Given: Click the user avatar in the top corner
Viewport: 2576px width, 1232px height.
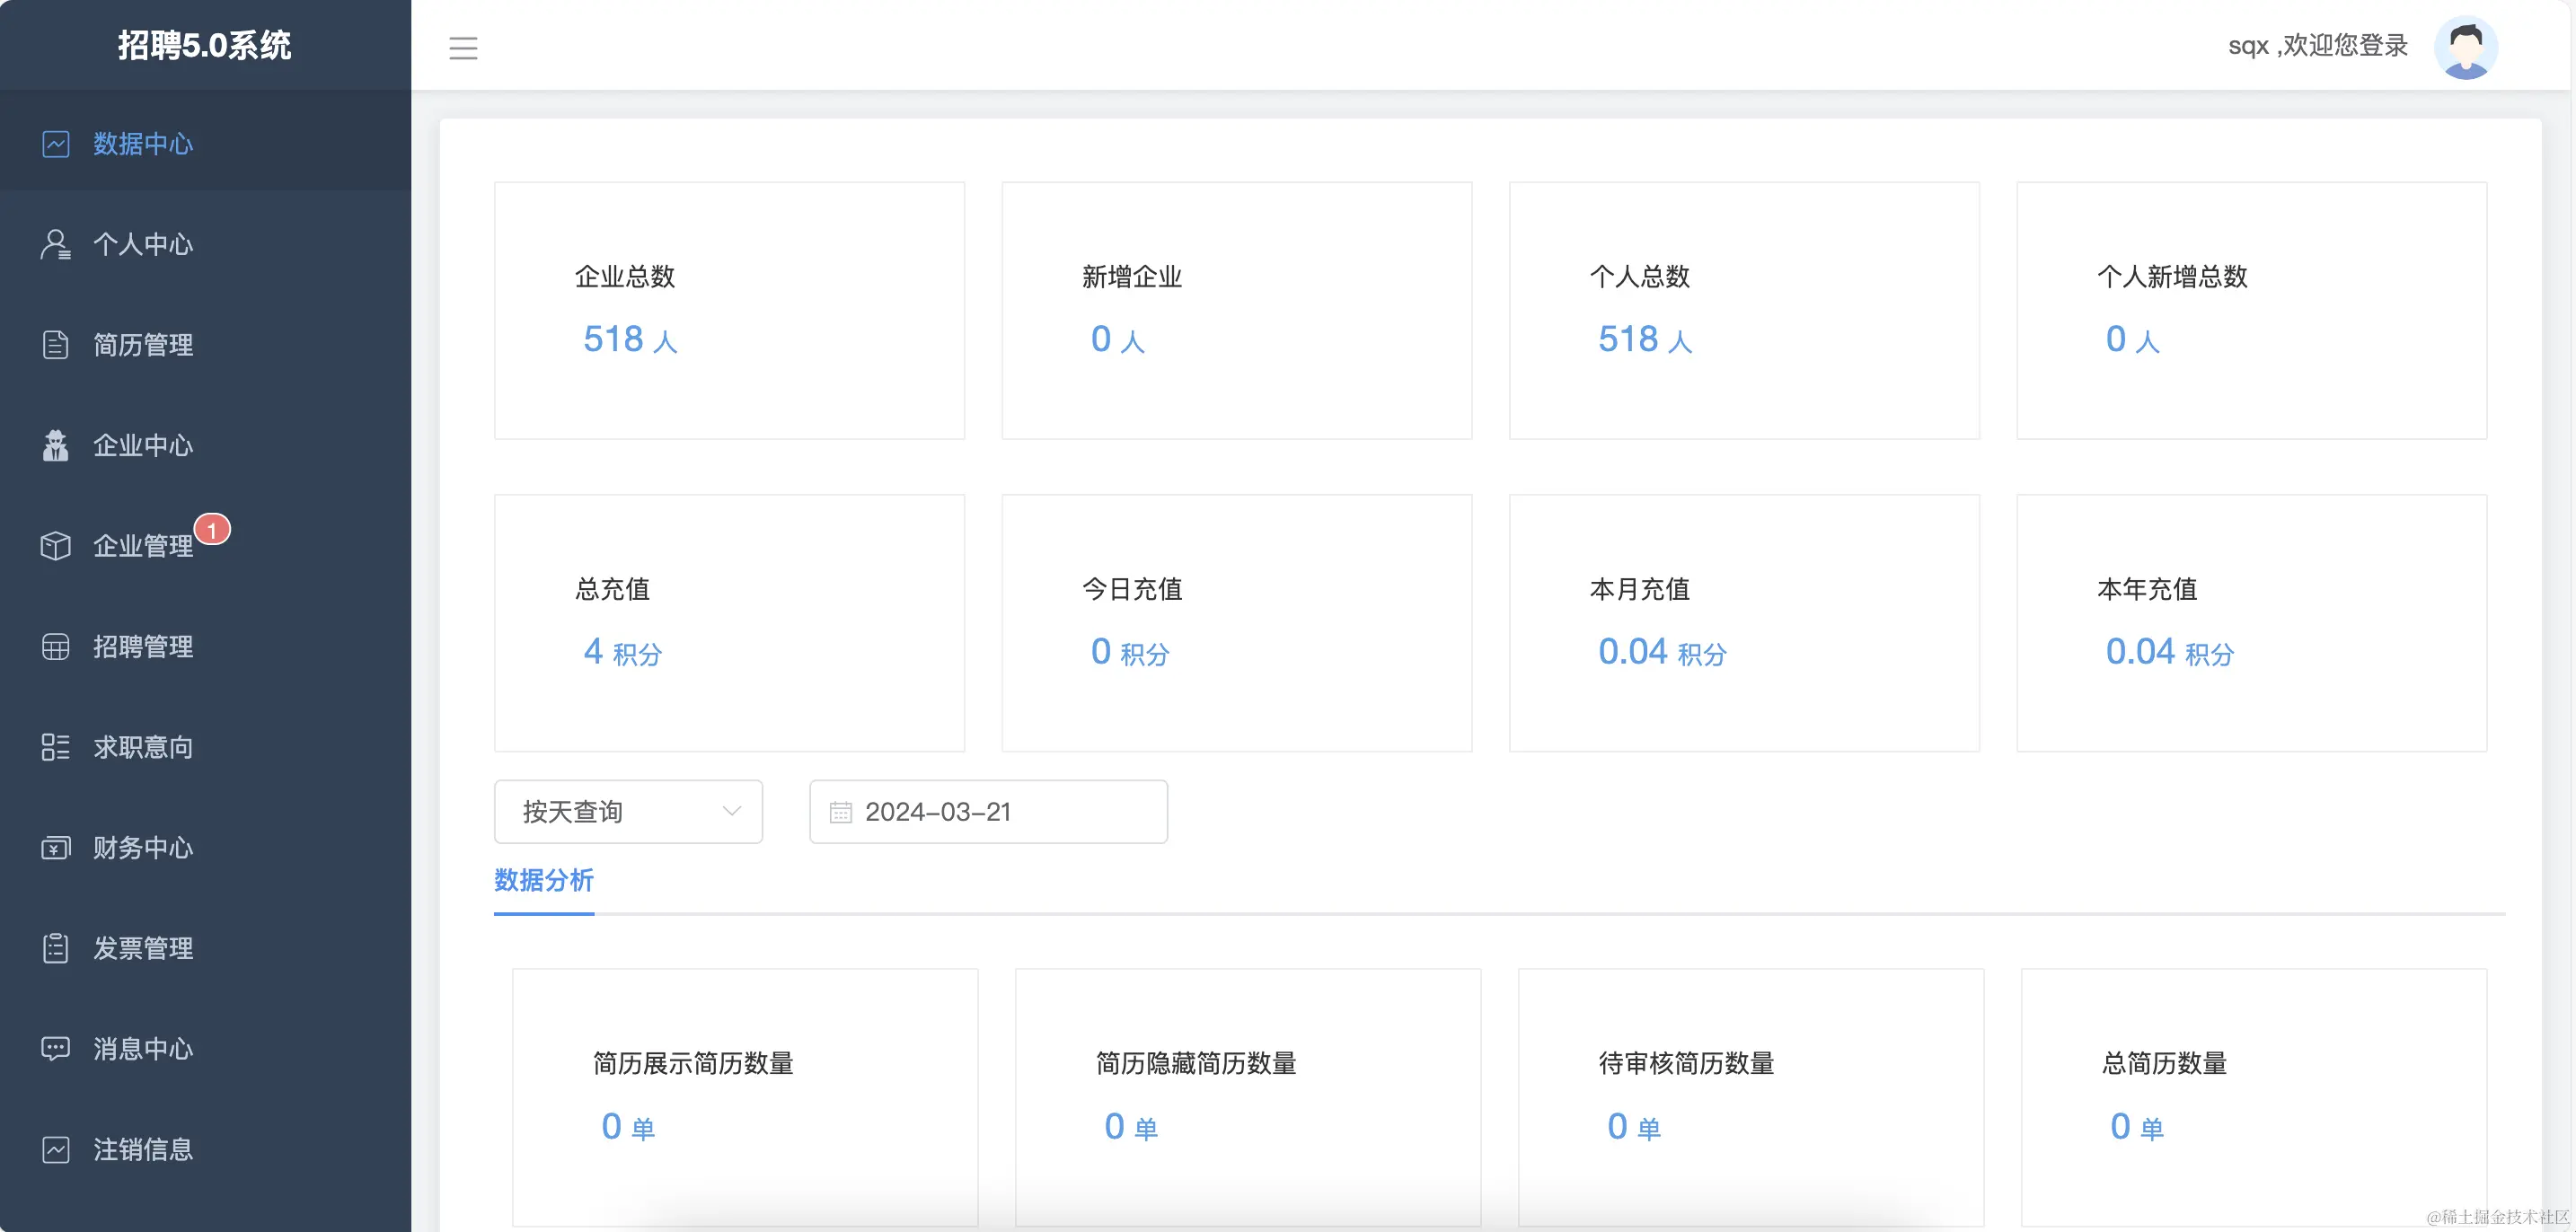Looking at the screenshot, I should (x=2469, y=46).
